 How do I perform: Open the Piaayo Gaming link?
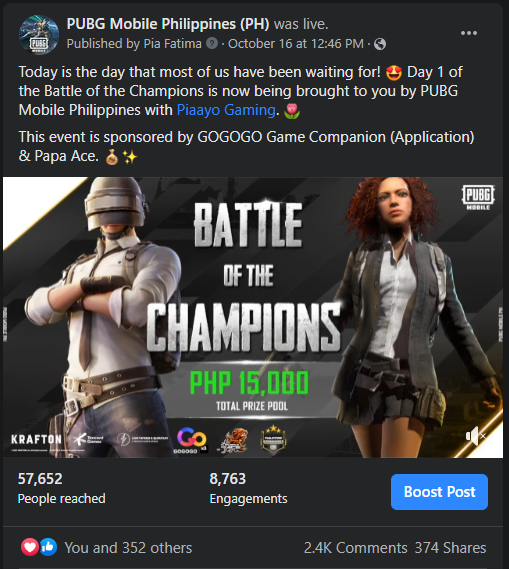click(226, 110)
